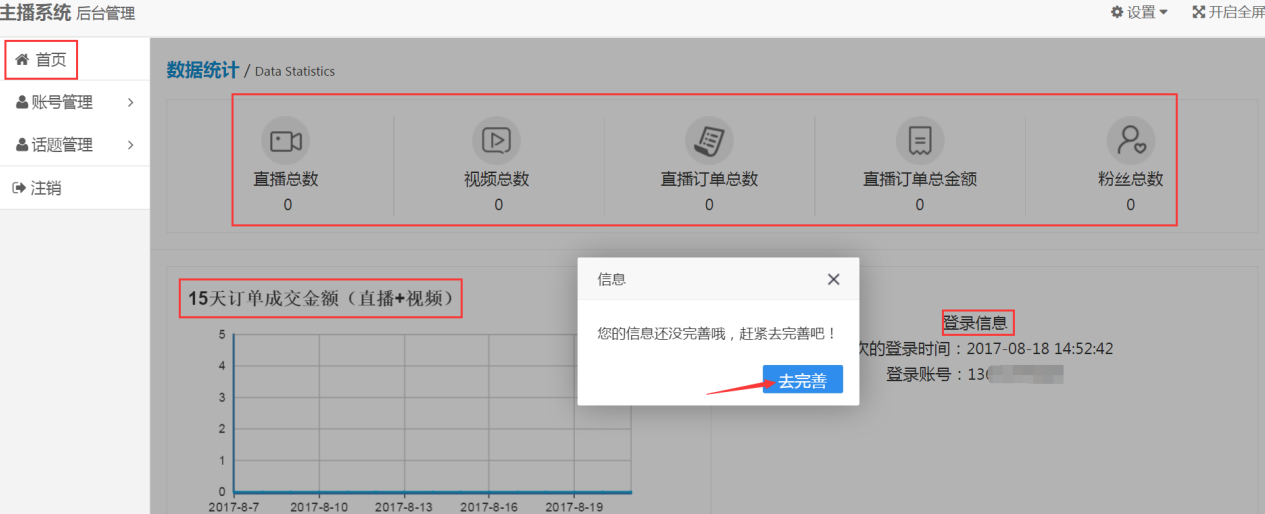Open the 话题管理 menu
This screenshot has width=1265, height=514.
coord(75,145)
